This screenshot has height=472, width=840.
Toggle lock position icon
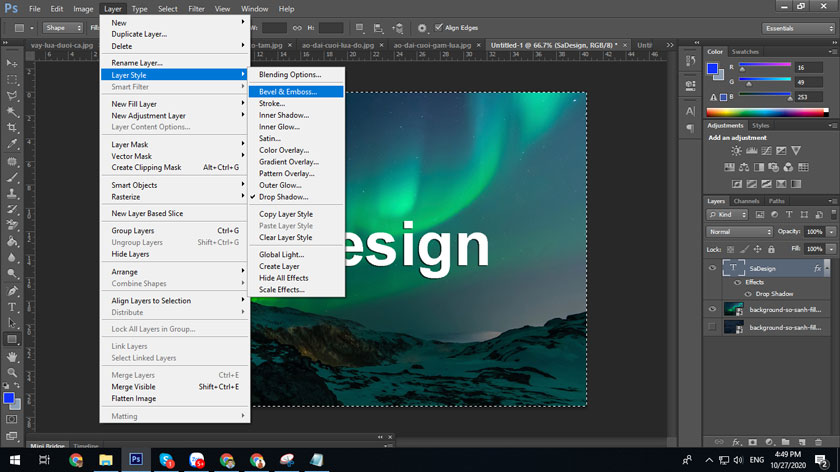tap(758, 249)
